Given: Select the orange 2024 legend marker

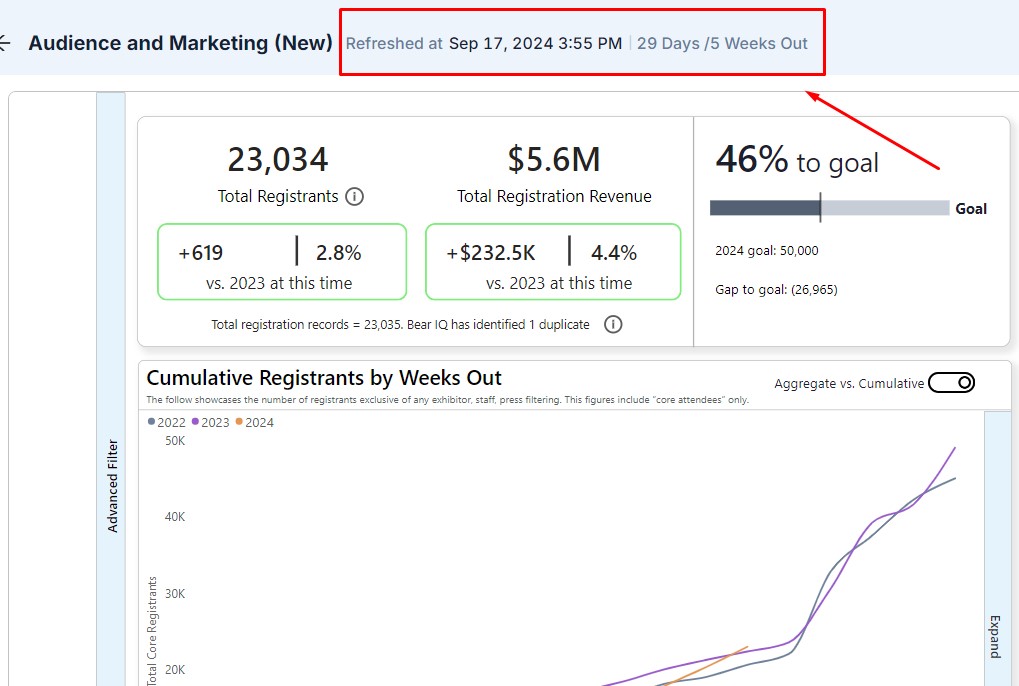Looking at the screenshot, I should [240, 422].
